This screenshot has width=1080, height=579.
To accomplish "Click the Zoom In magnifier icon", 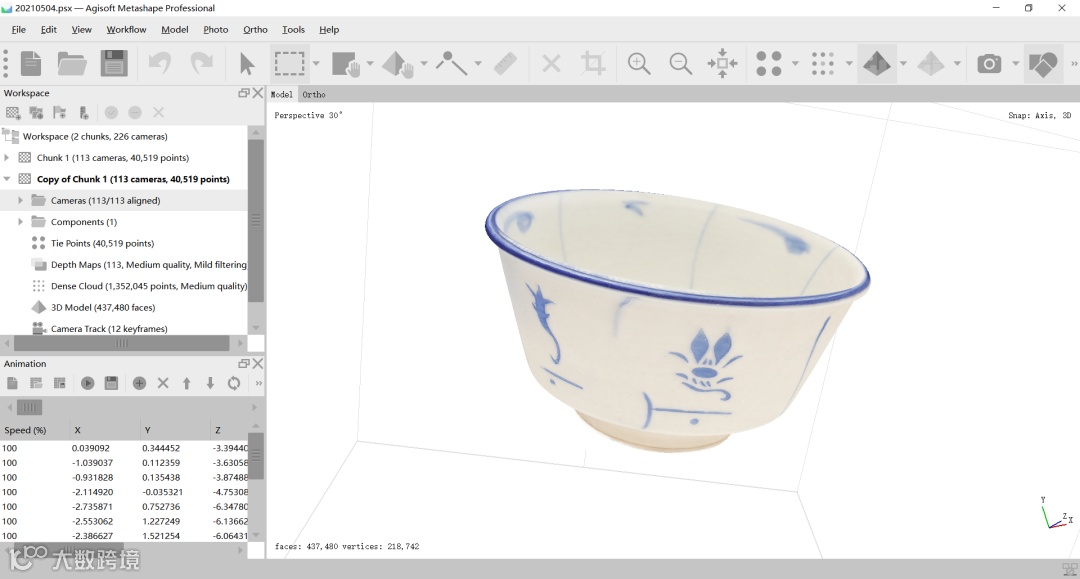I will [x=639, y=63].
